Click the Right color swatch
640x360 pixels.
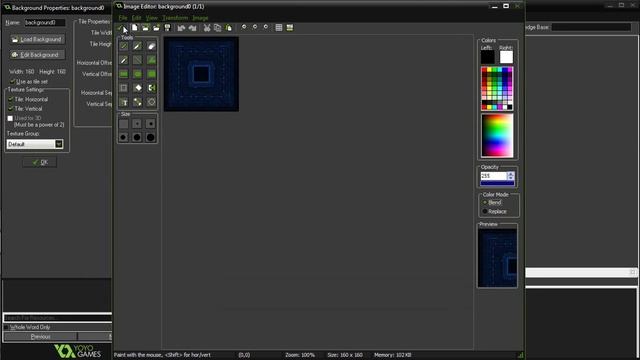point(506,57)
